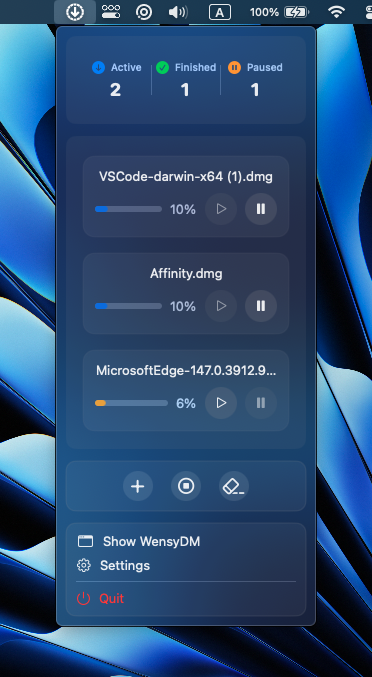Click the green Finished checkmark icon
Screen dimensions: 372x677
(162, 67)
